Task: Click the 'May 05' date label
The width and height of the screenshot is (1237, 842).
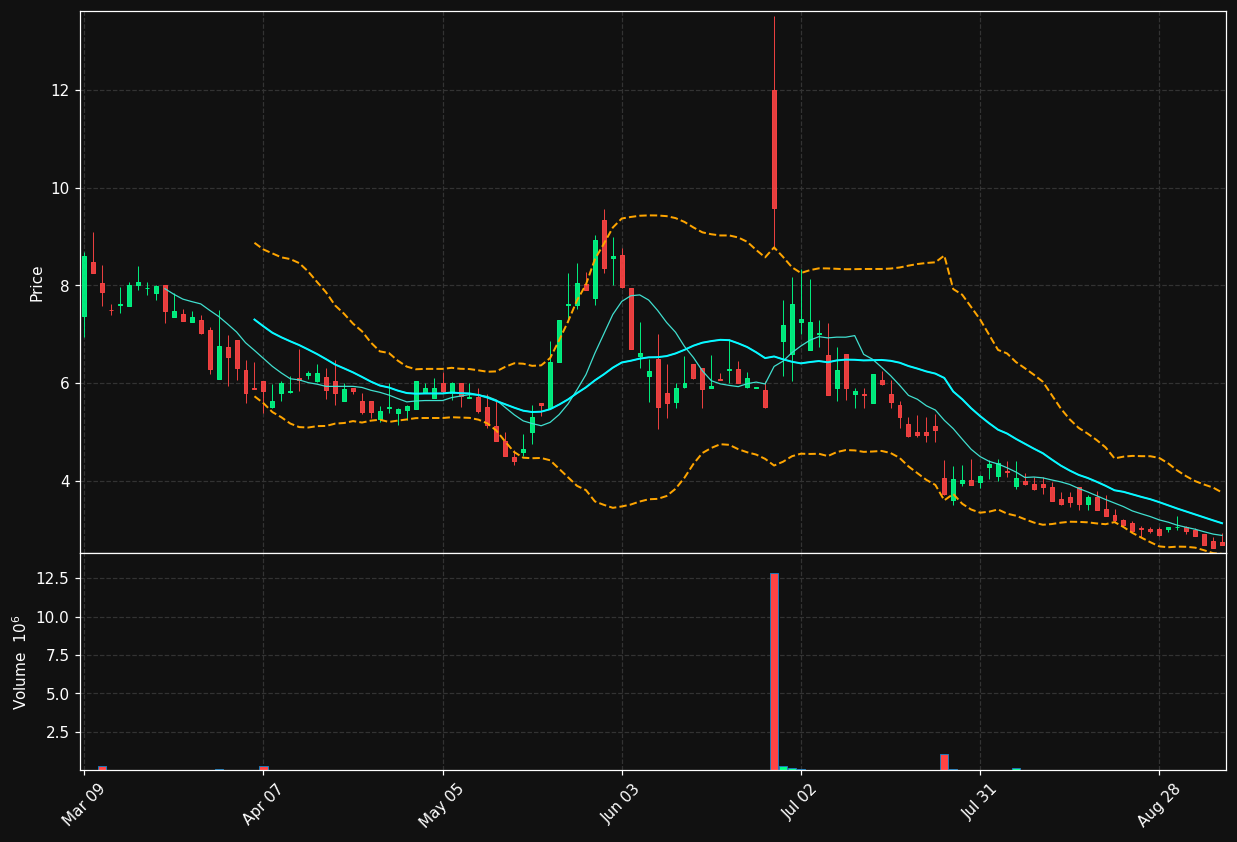Action: [x=440, y=803]
